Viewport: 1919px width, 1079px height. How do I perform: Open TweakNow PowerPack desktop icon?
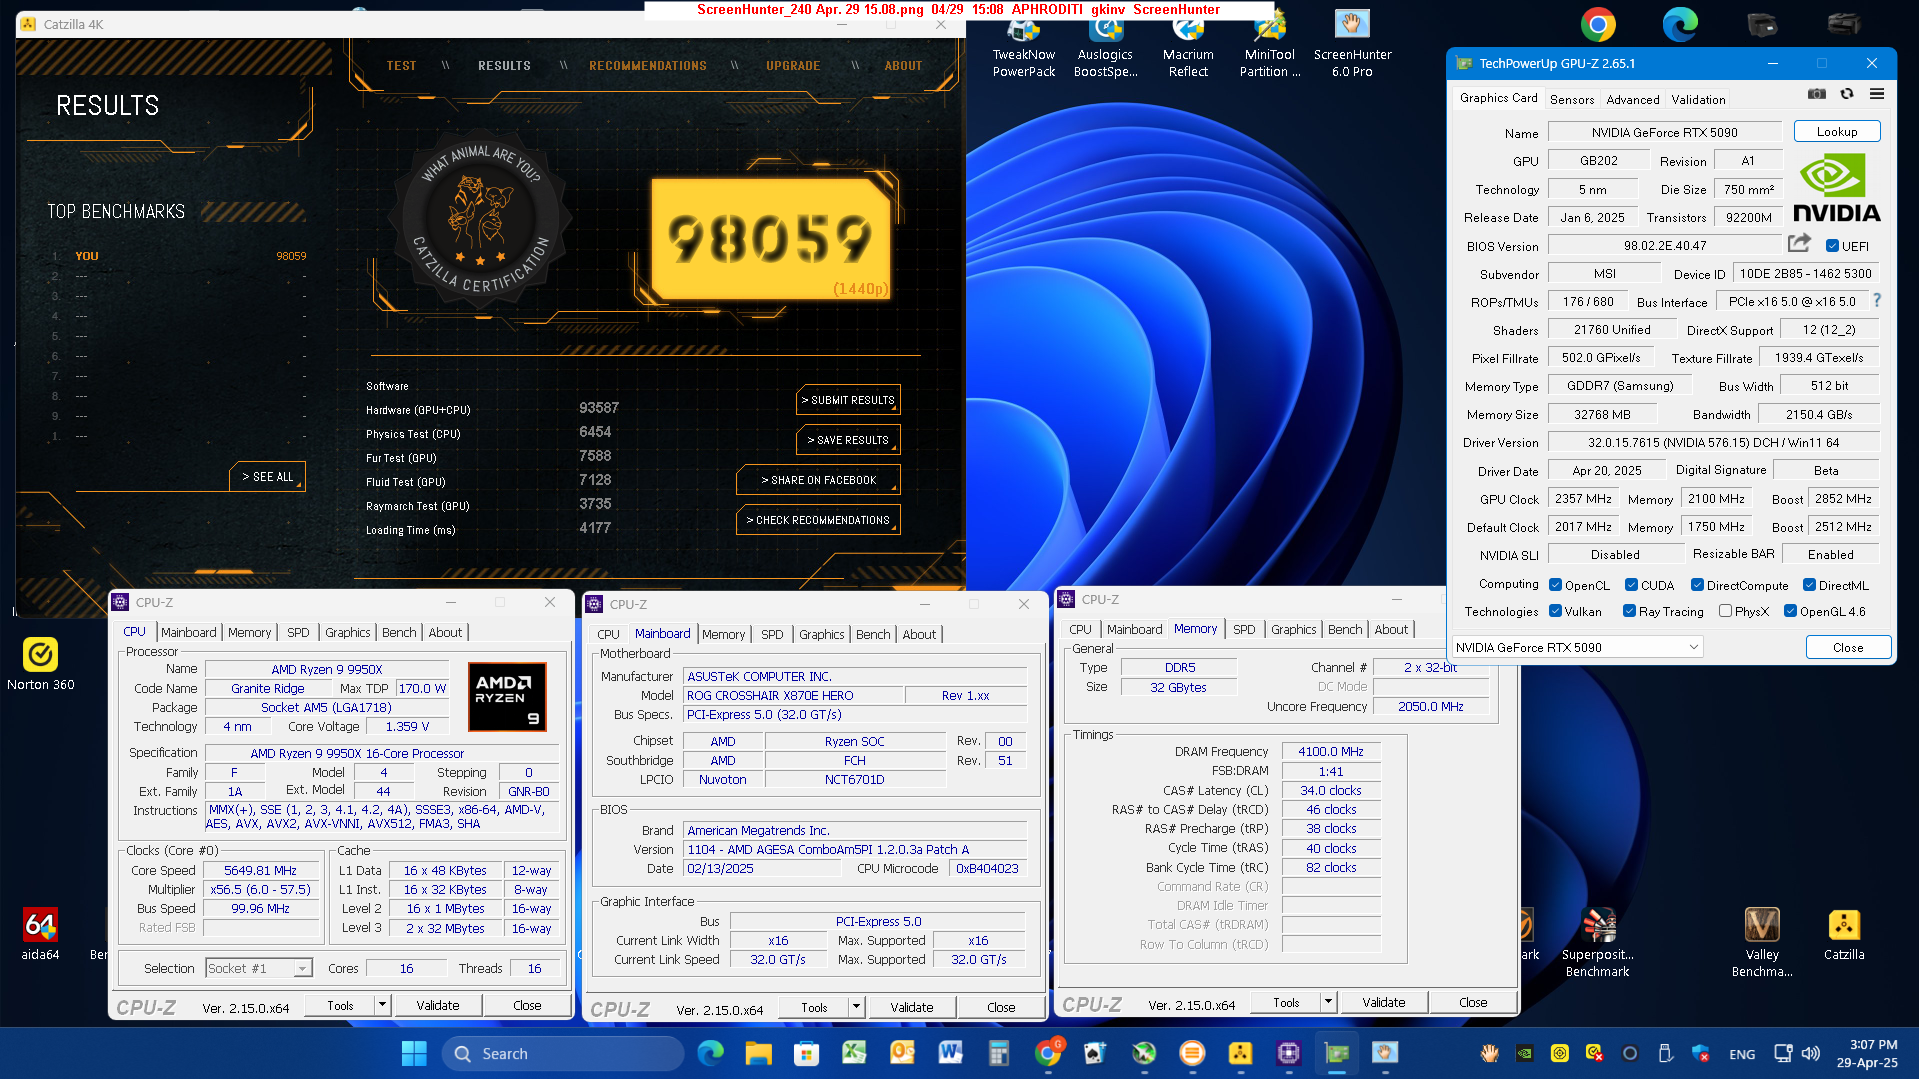(1024, 44)
